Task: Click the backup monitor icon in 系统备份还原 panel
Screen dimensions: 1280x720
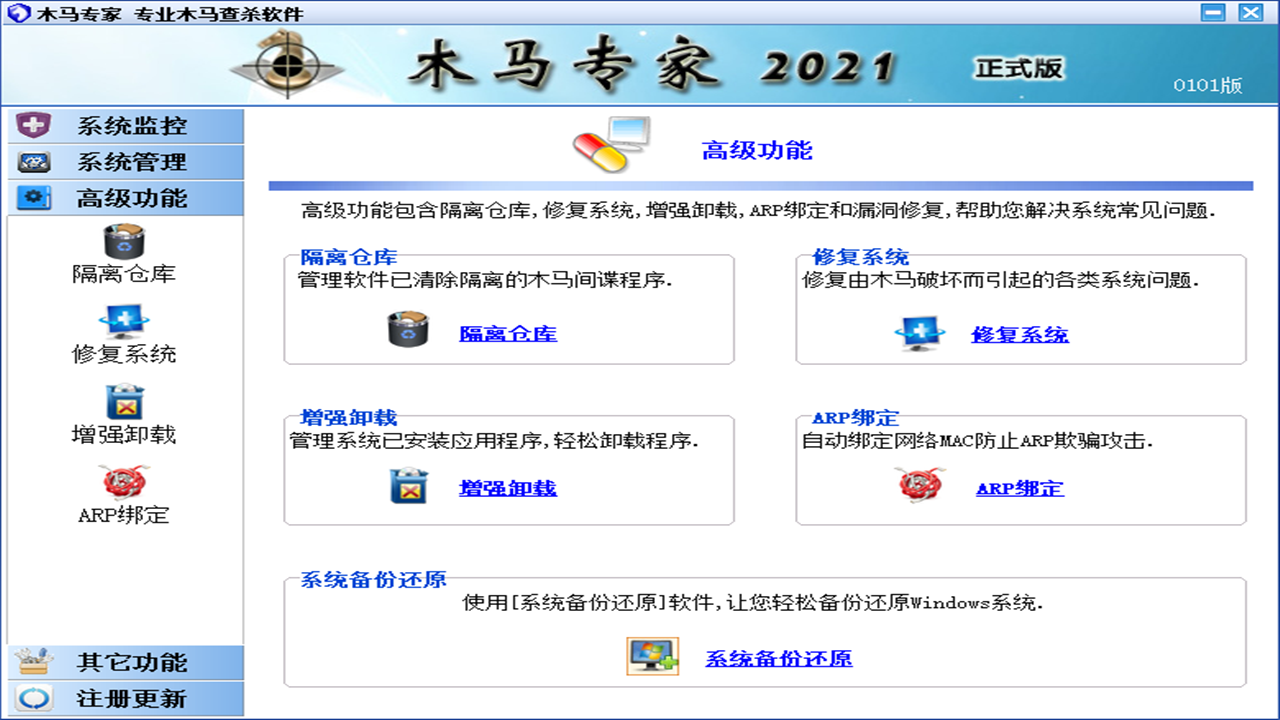Action: click(x=653, y=658)
